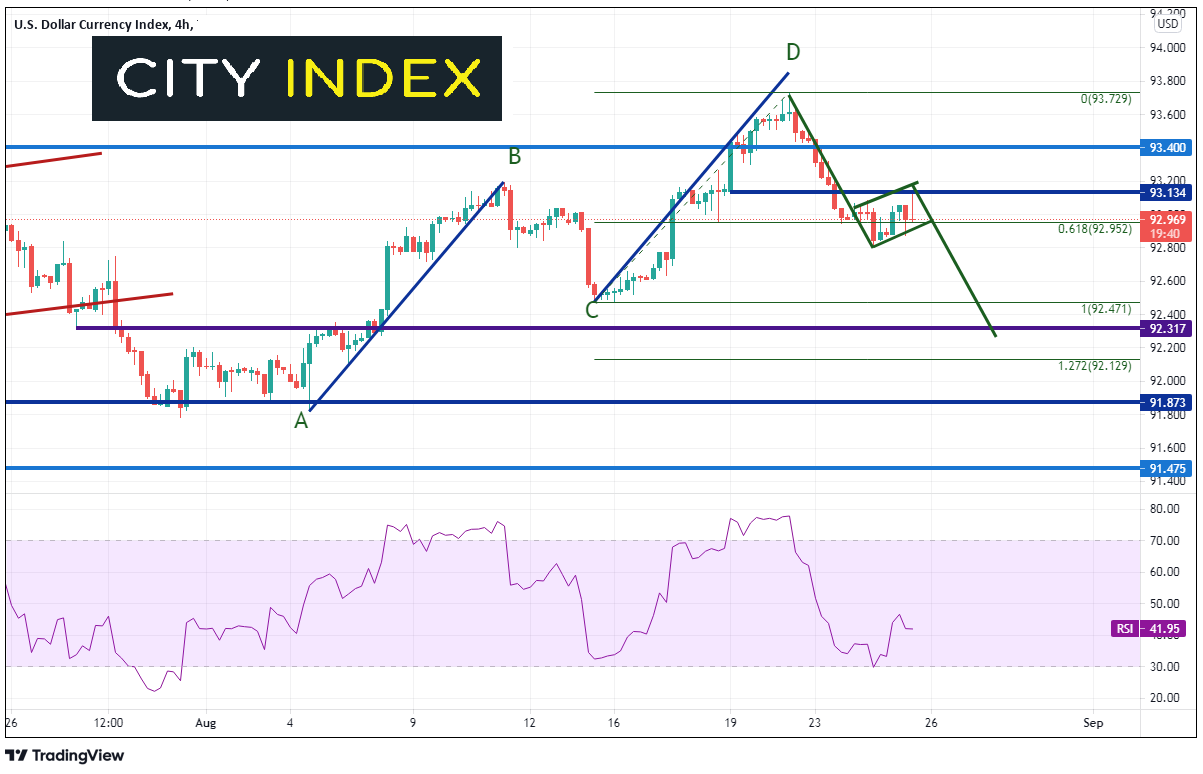This screenshot has height=774, width=1203.
Task: Click the City Index logo banner
Action: (297, 78)
